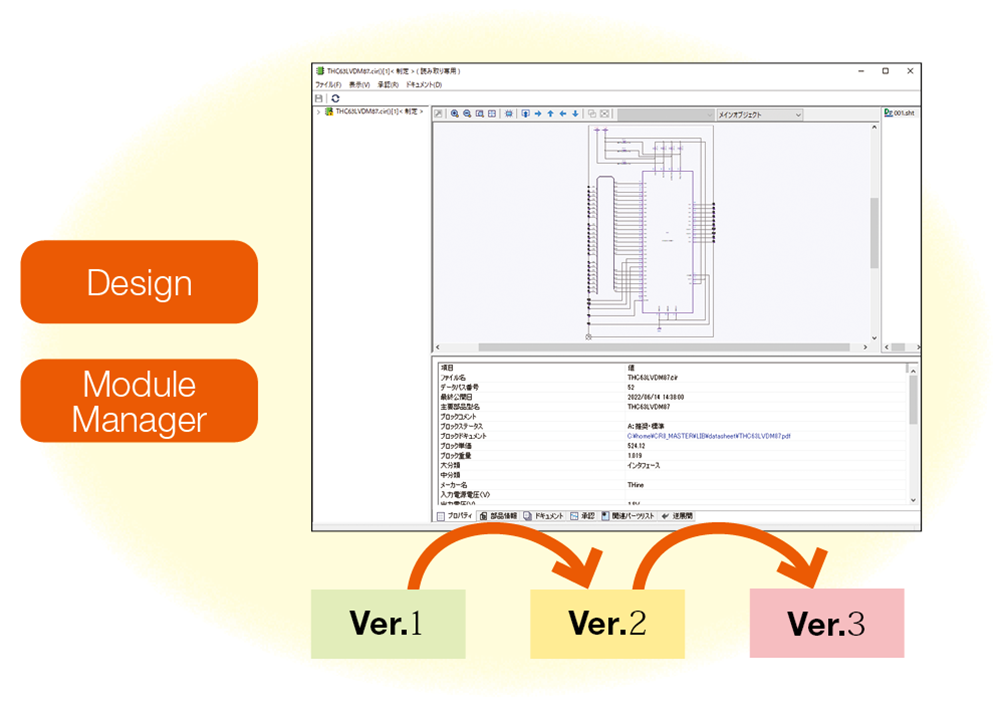Viewport: 1000px width, 702px height.
Task: Click the zoom in magnifier icon
Action: (455, 114)
